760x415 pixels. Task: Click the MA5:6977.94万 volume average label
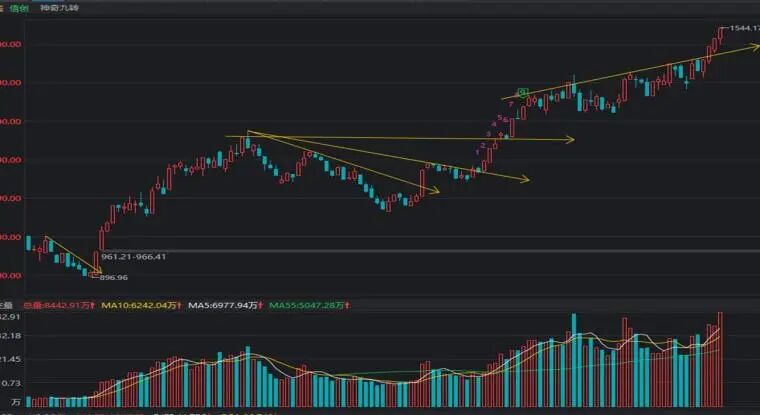[x=225, y=305]
